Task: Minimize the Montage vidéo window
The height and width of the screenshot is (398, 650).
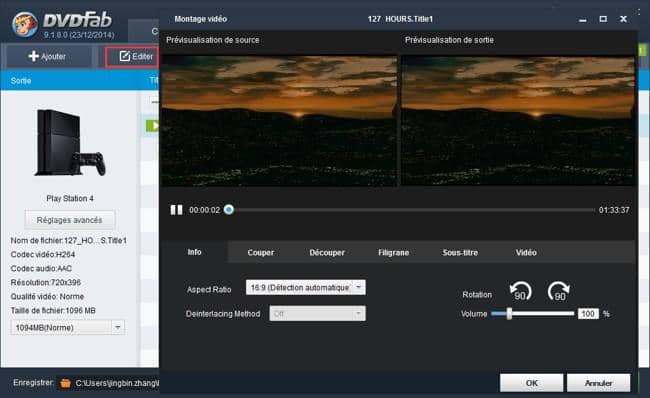Action: 583,19
